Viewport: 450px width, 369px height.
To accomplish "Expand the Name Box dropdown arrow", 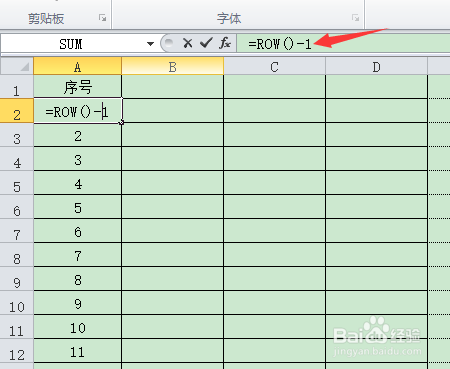I will [150, 44].
